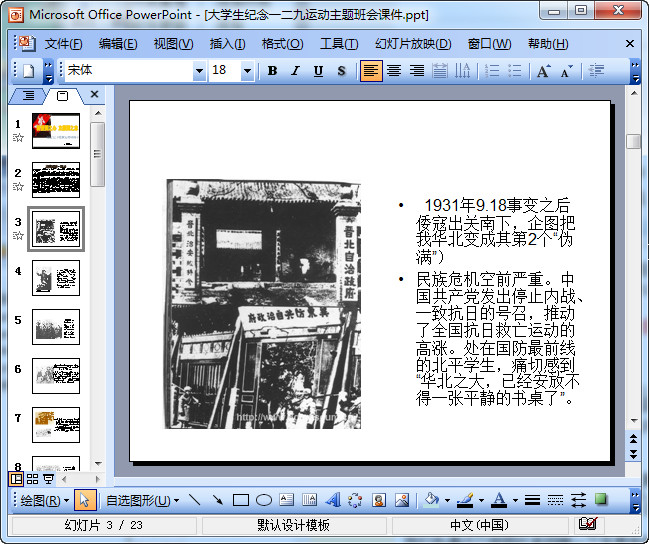Align text left
The image size is (649, 544).
click(x=371, y=71)
